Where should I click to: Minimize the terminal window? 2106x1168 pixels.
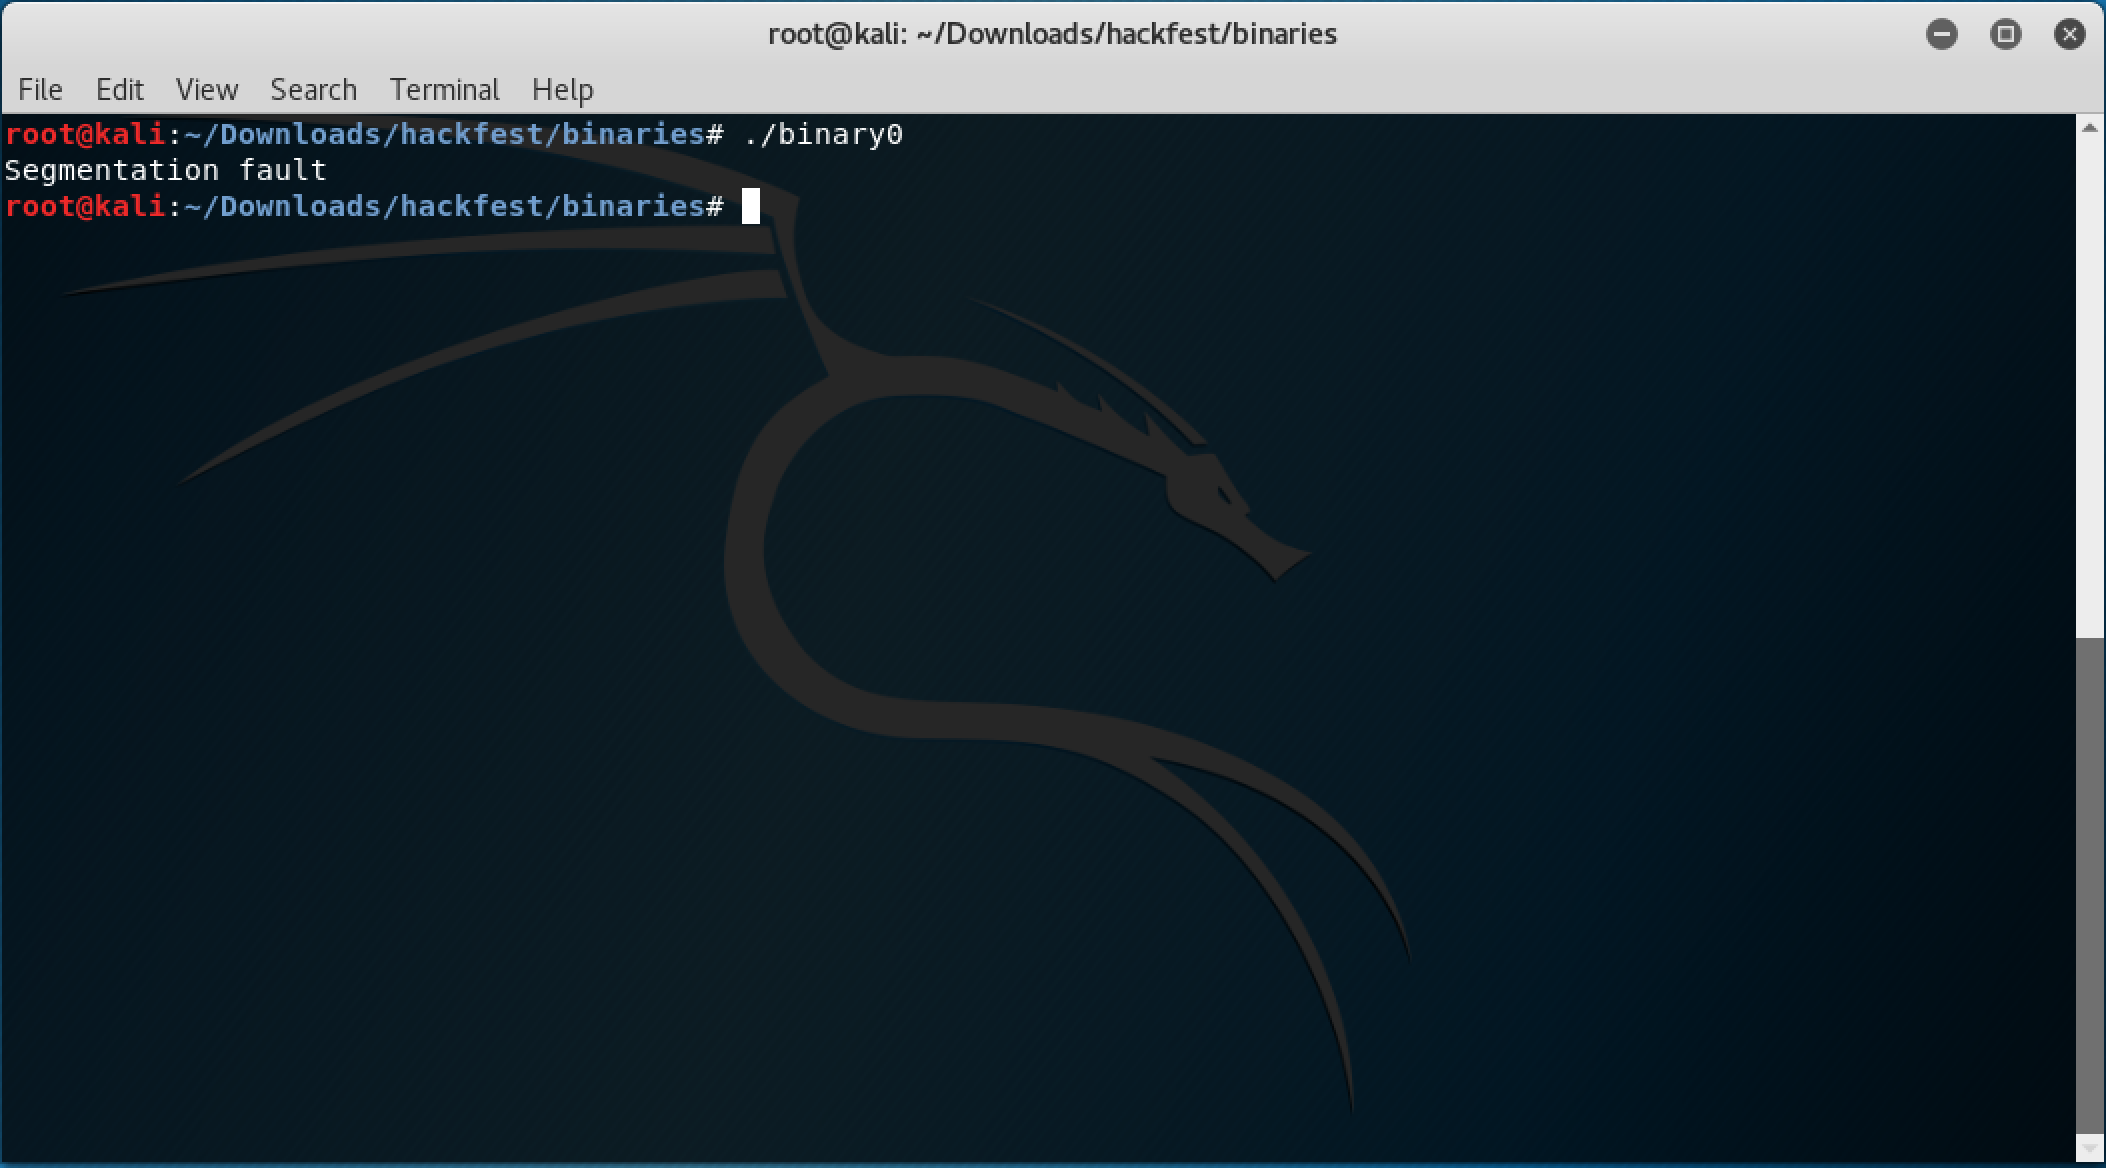(1941, 35)
